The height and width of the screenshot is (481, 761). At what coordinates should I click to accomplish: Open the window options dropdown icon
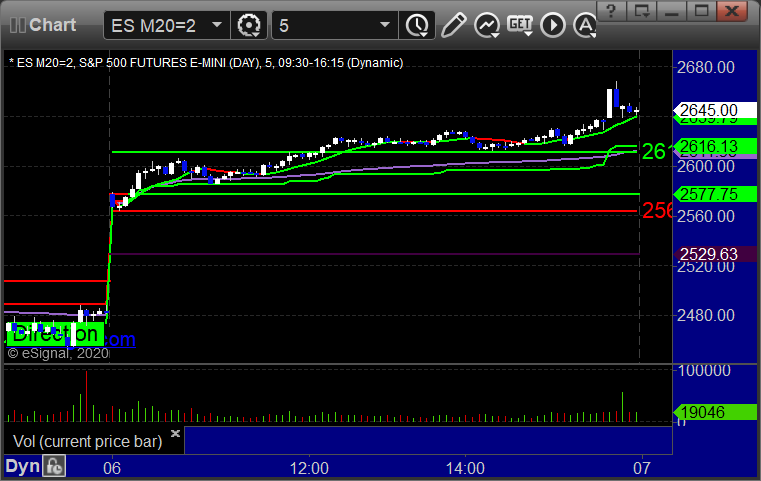tap(642, 11)
